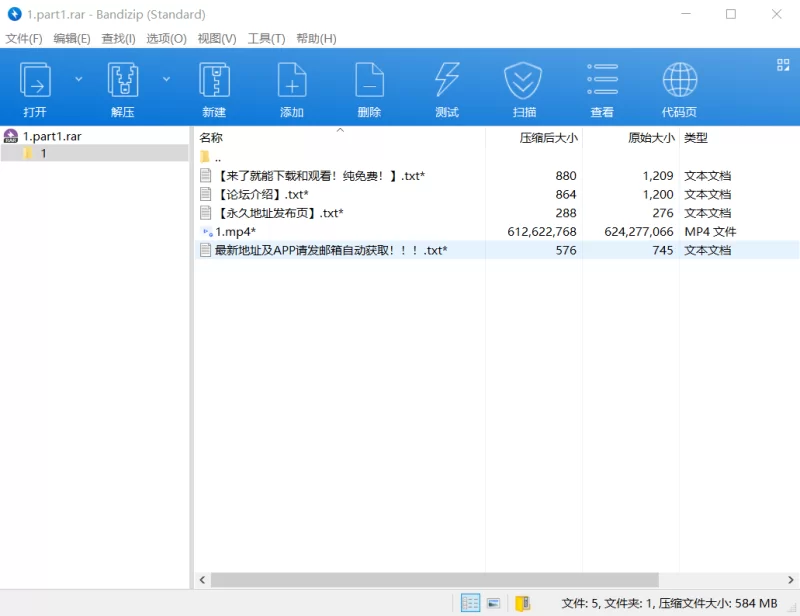Click the compressed size 288 cell
This screenshot has width=800, height=616.
(x=566, y=213)
